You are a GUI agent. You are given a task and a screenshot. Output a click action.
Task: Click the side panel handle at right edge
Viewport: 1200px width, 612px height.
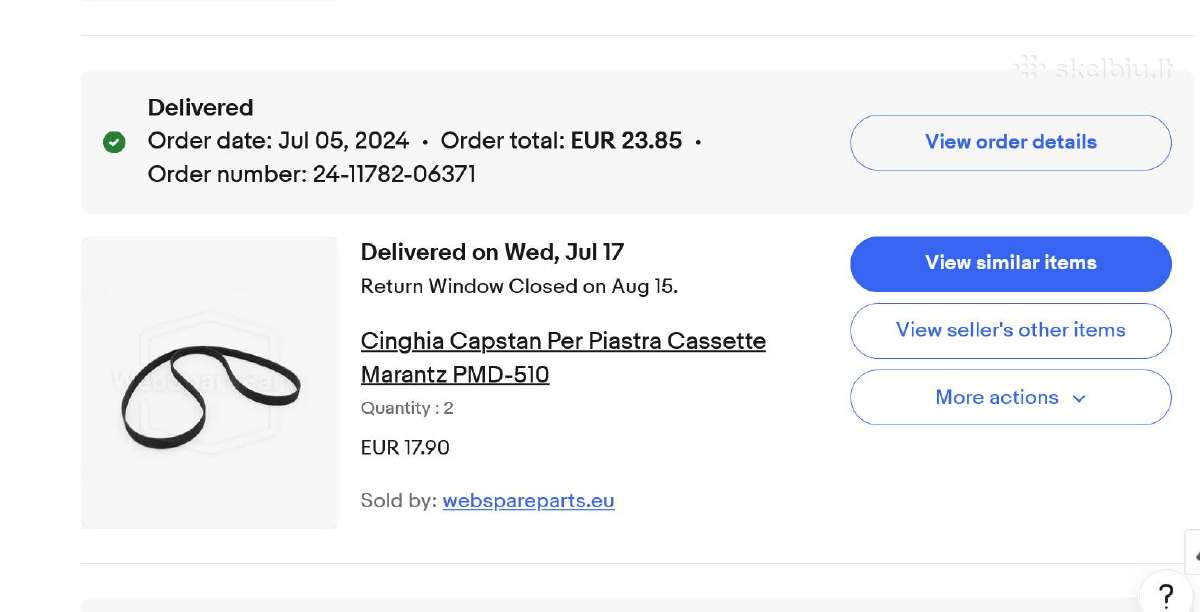(x=1192, y=551)
